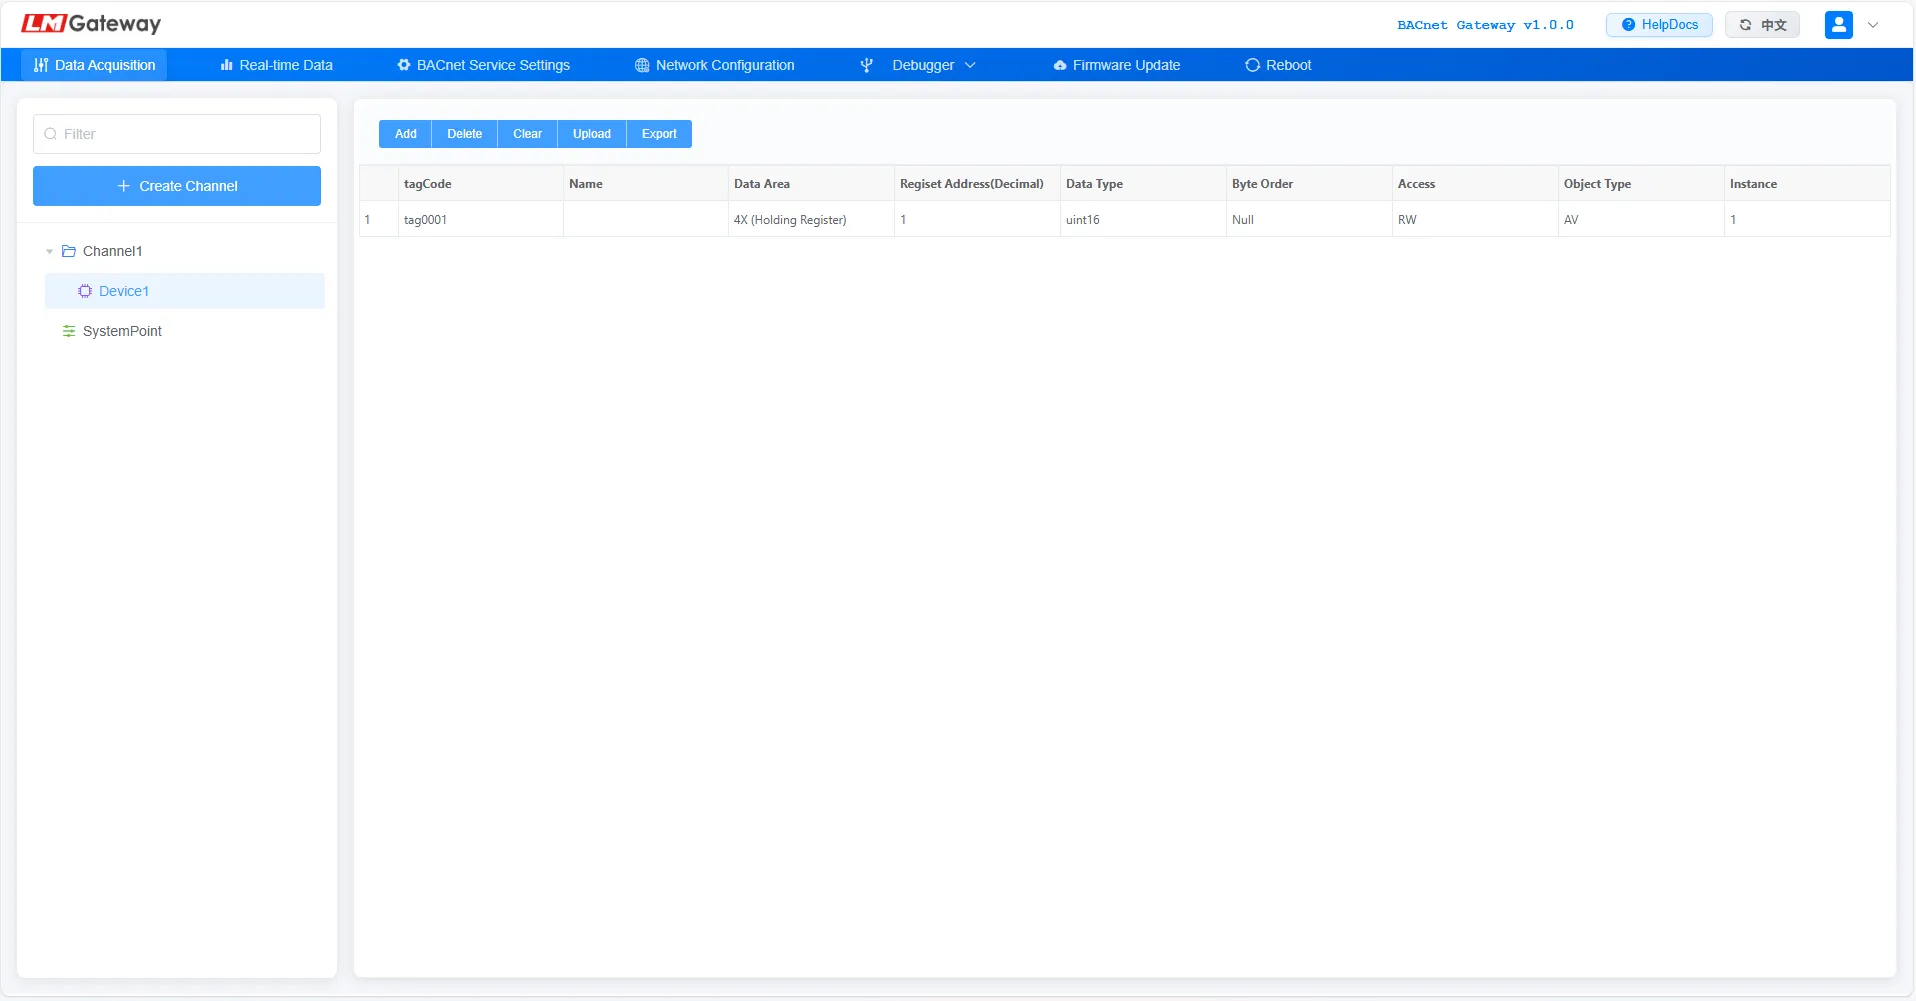Open the HelpDocs icon
The width and height of the screenshot is (1916, 1001).
(x=1627, y=24)
